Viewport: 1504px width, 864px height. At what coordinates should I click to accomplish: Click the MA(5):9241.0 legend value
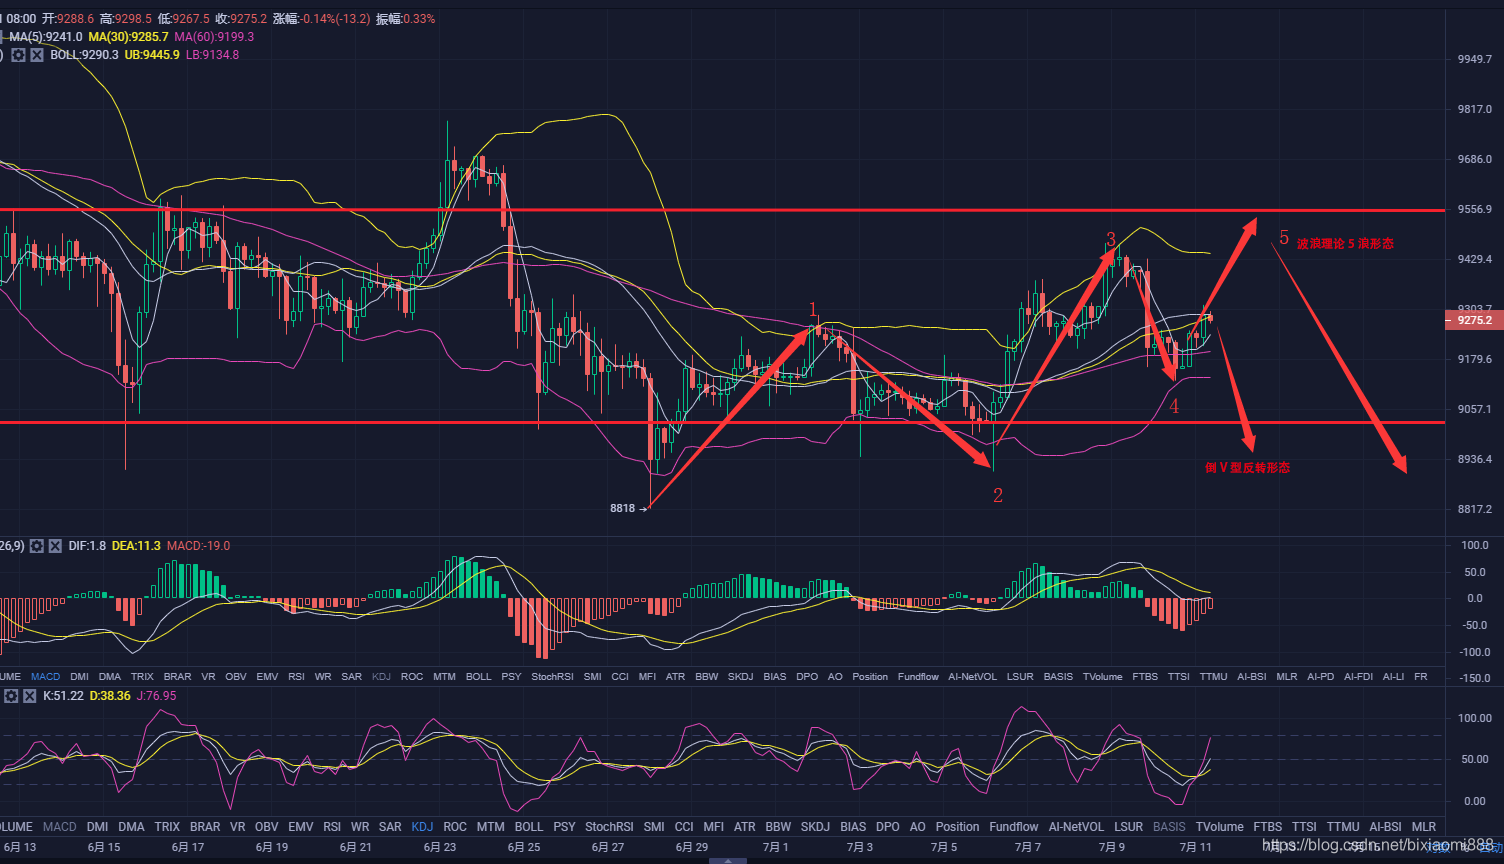pos(46,37)
